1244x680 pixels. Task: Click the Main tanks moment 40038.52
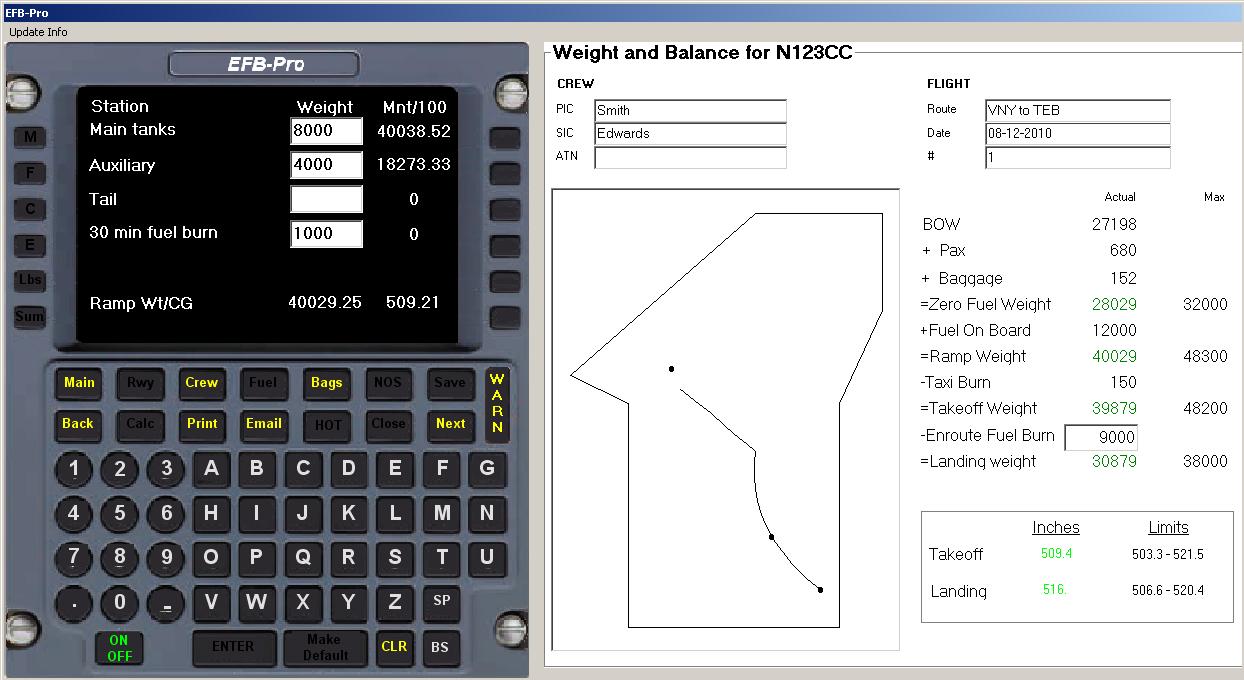pyautogui.click(x=414, y=131)
